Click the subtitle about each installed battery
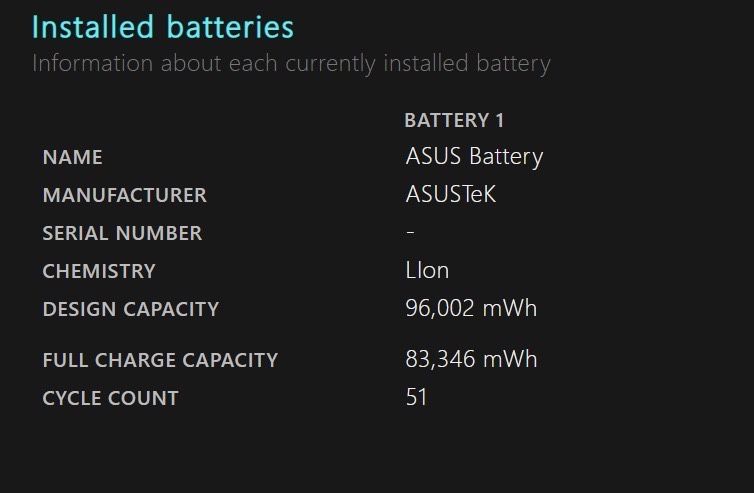The width and height of the screenshot is (754, 493). tap(291, 64)
